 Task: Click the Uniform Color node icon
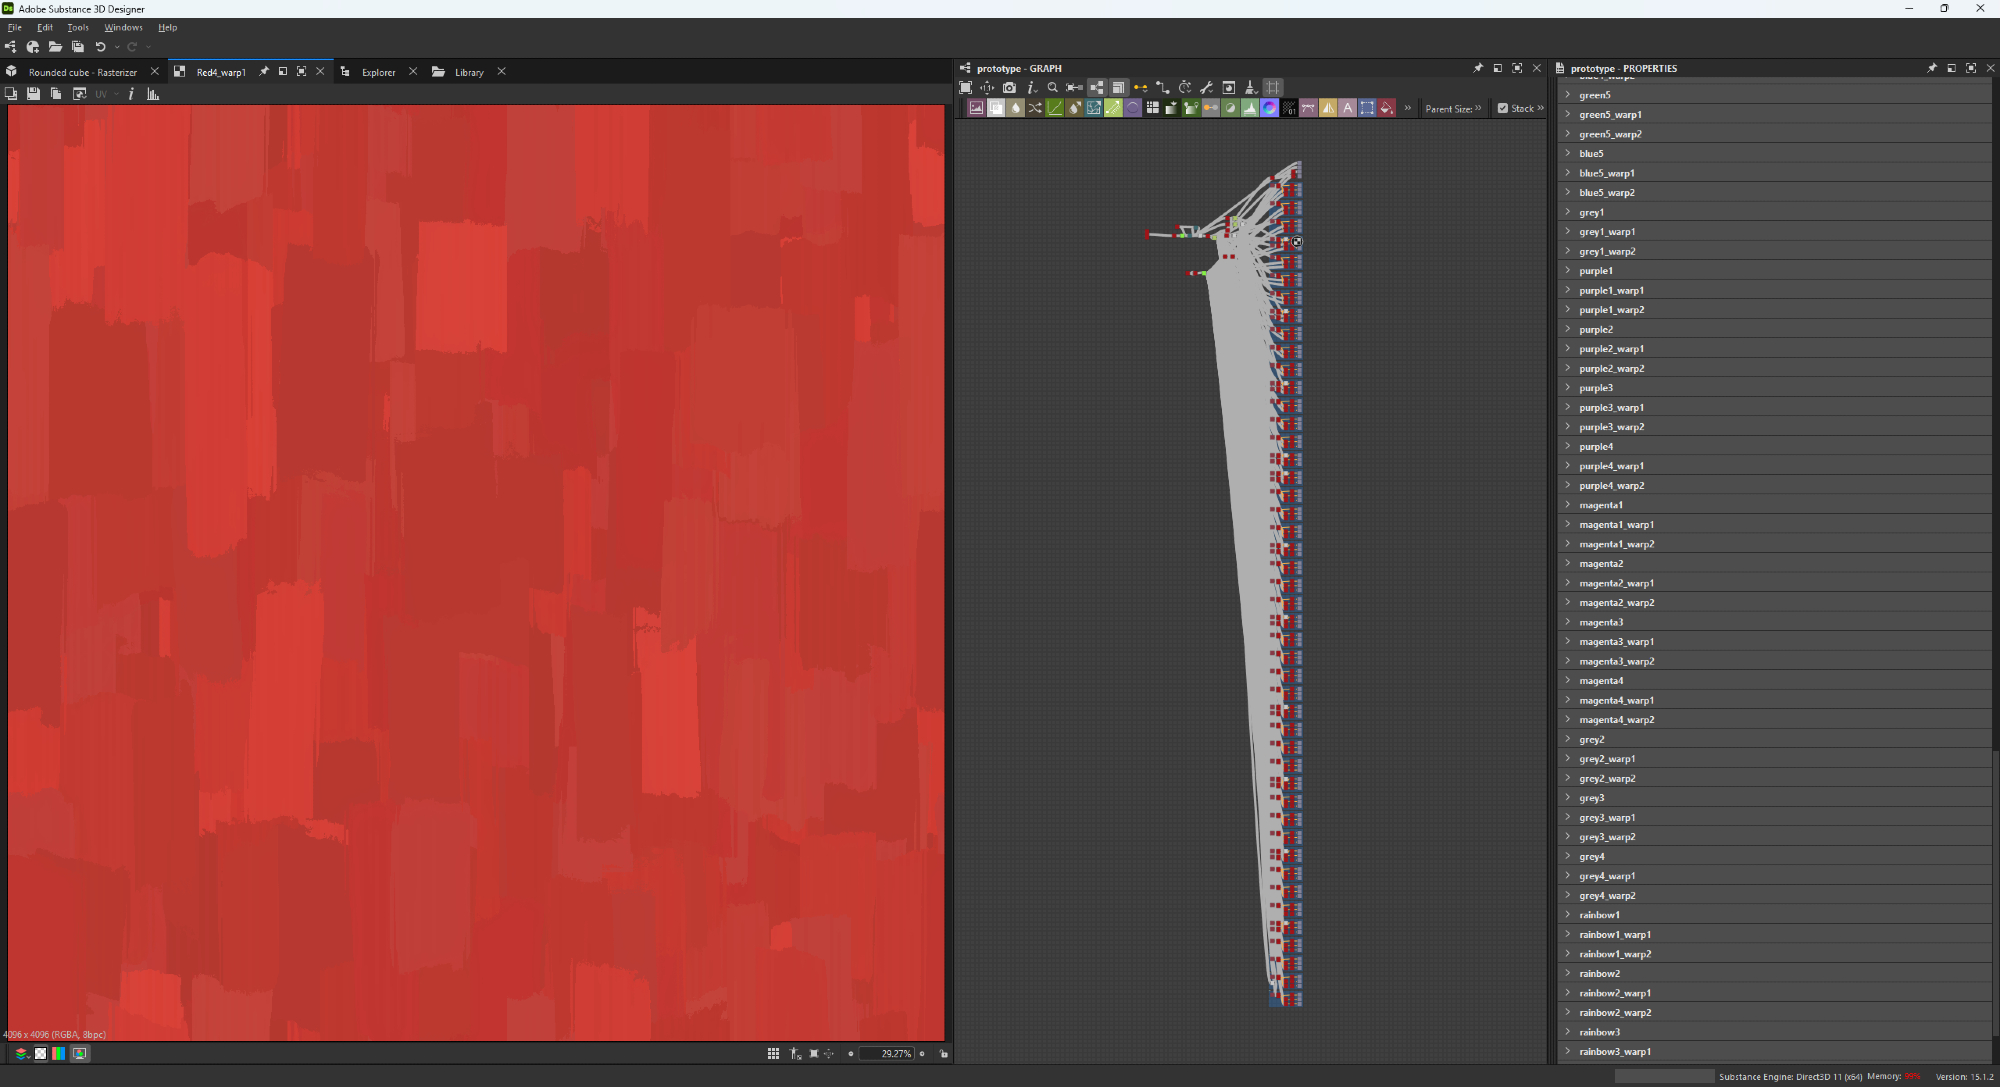click(1386, 108)
